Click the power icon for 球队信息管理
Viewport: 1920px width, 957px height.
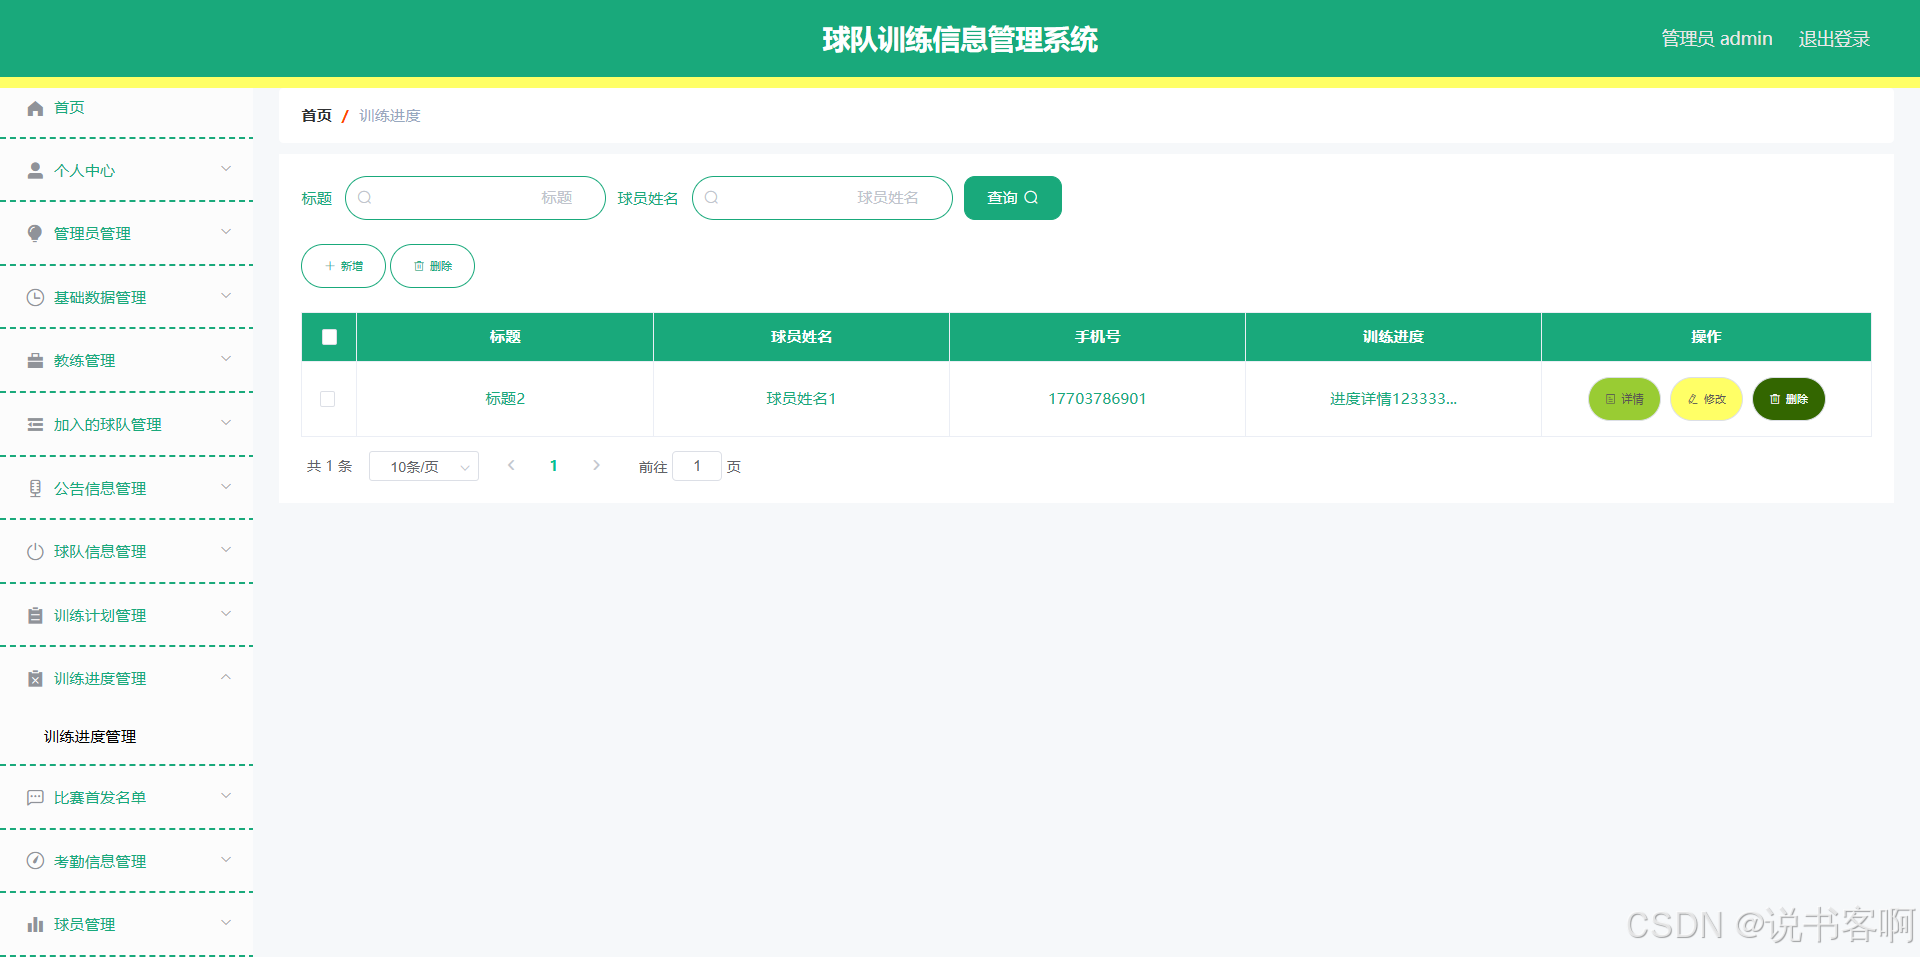35,551
